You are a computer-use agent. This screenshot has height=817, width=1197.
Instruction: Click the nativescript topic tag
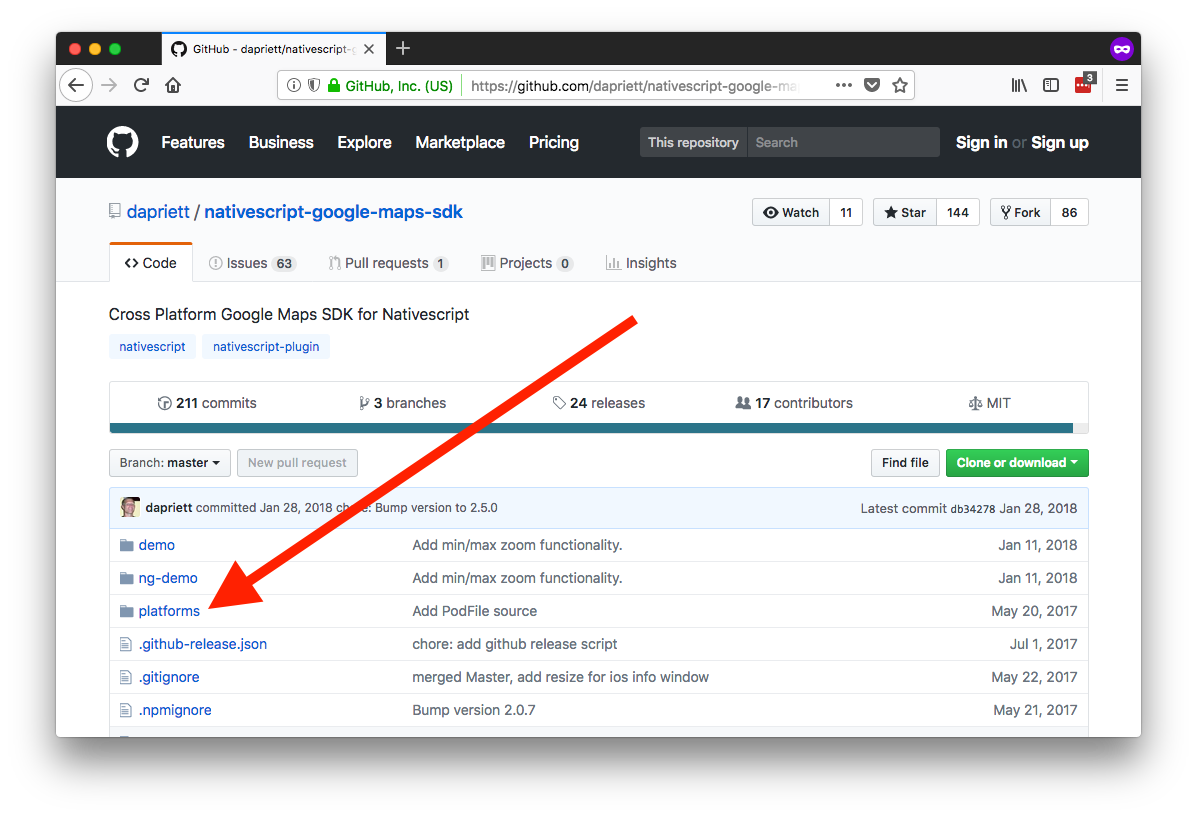point(152,346)
